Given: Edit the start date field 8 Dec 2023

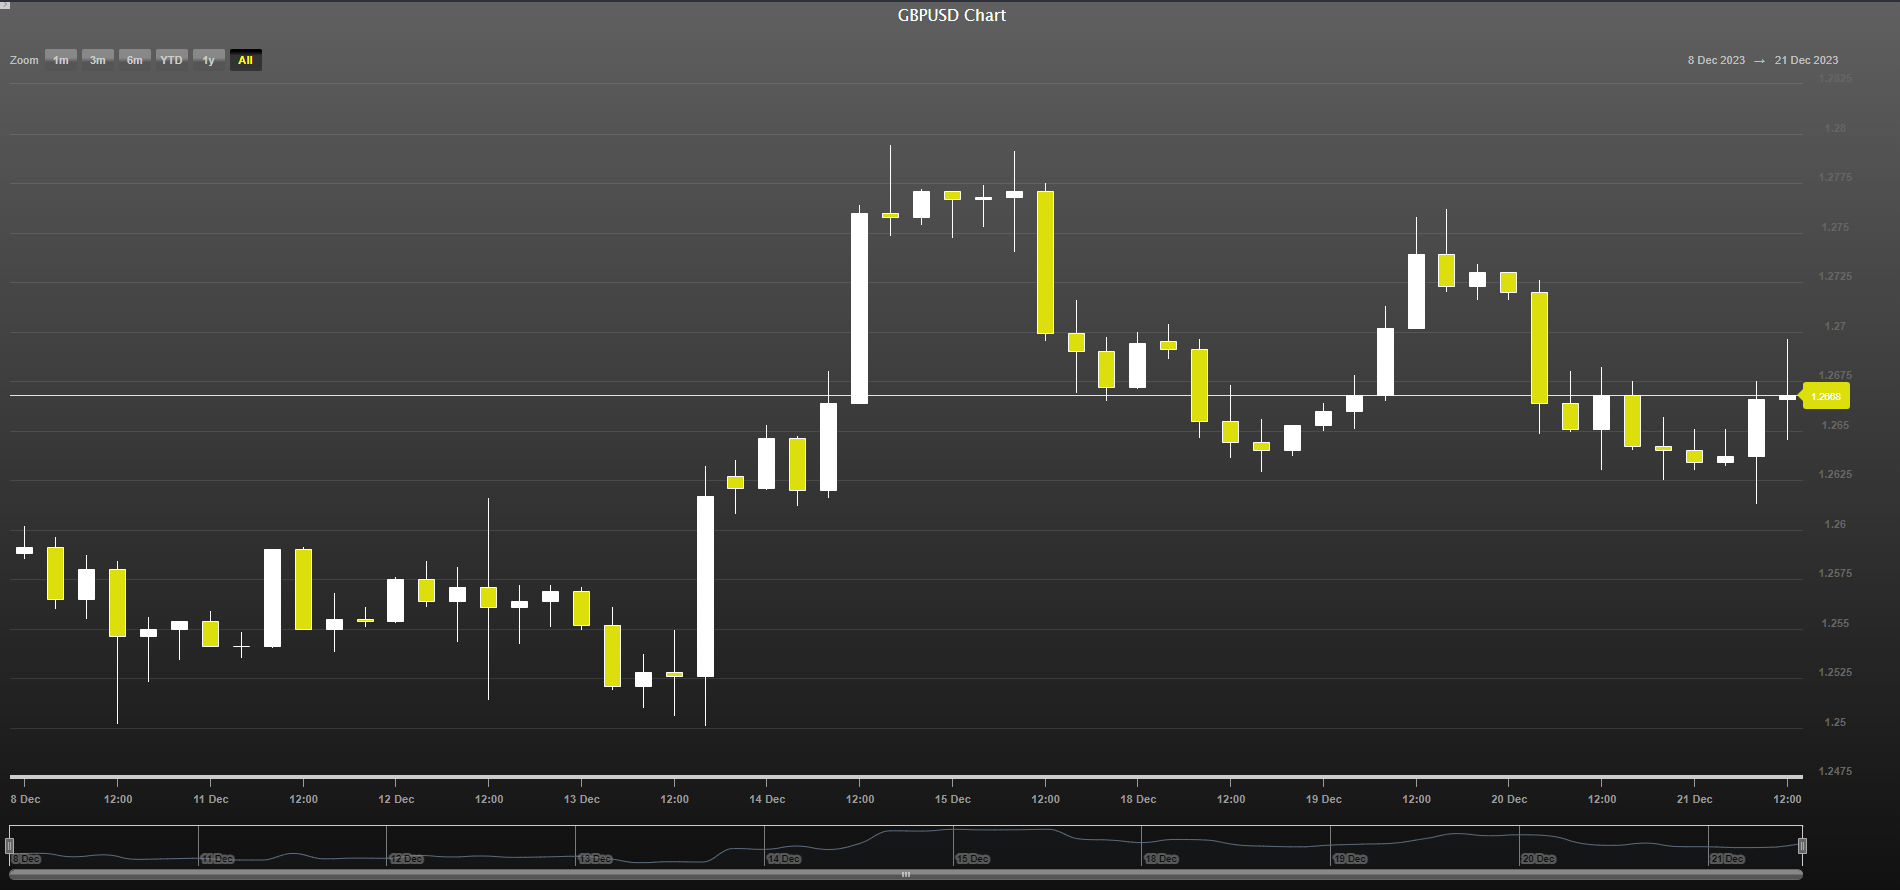Looking at the screenshot, I should [x=1716, y=60].
